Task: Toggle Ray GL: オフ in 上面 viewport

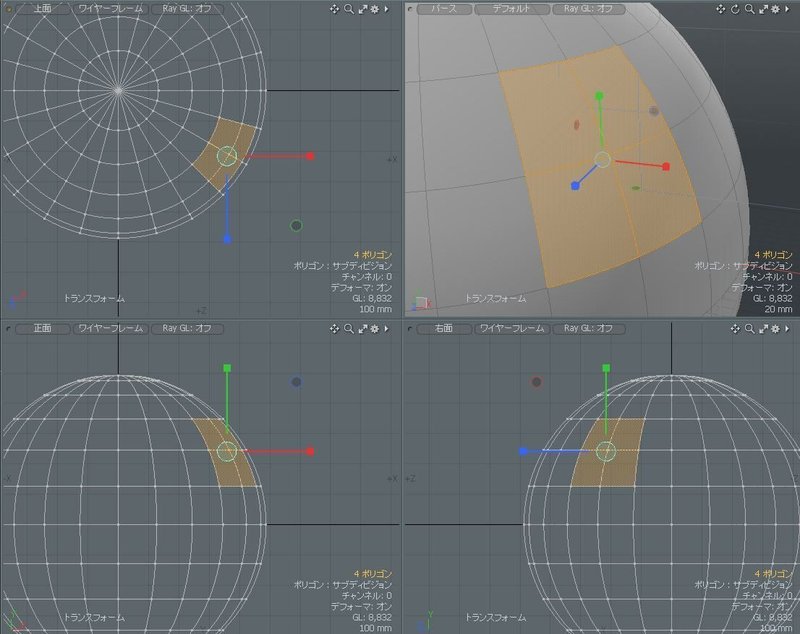Action: click(x=187, y=9)
